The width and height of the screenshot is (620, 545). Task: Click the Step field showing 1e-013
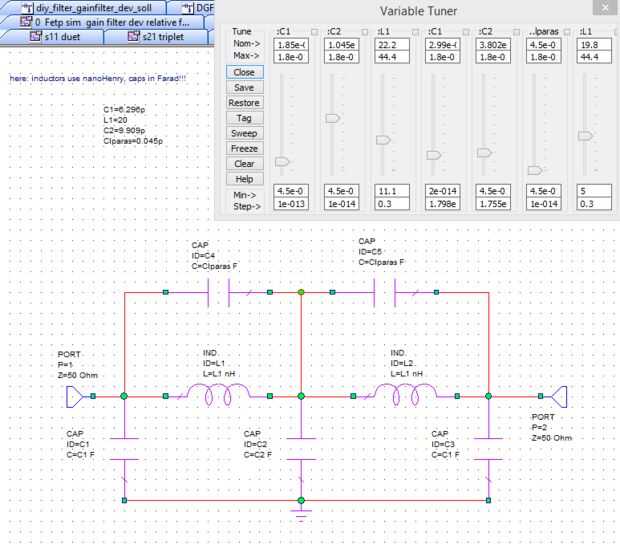click(291, 204)
